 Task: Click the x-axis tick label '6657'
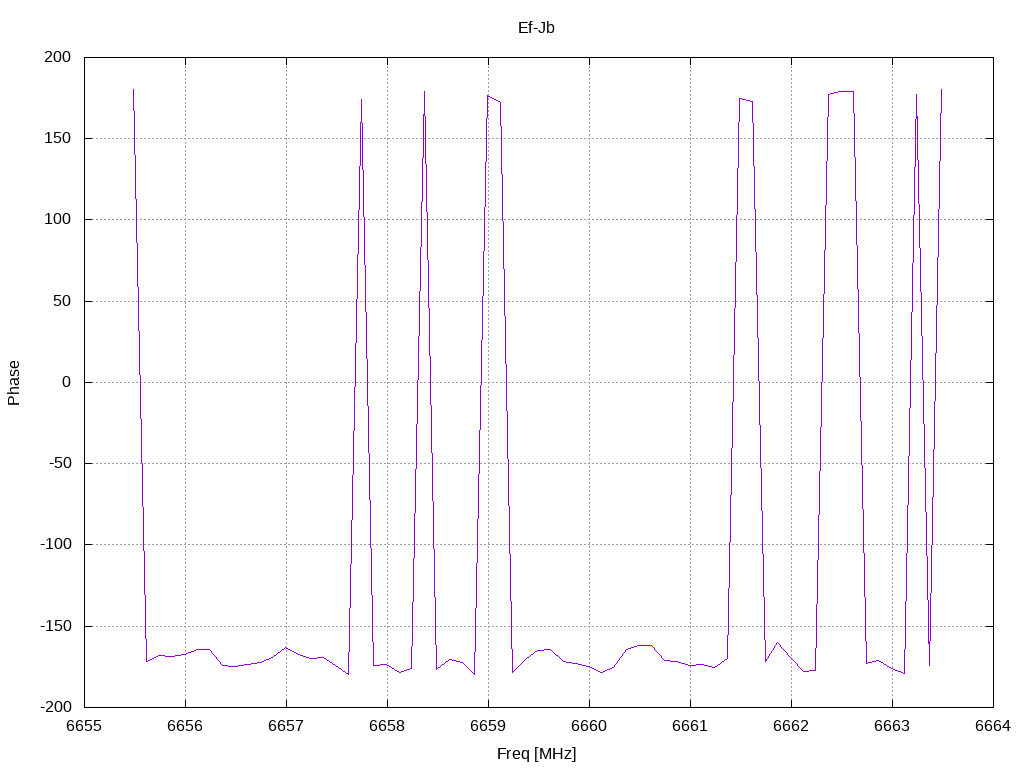(x=286, y=726)
